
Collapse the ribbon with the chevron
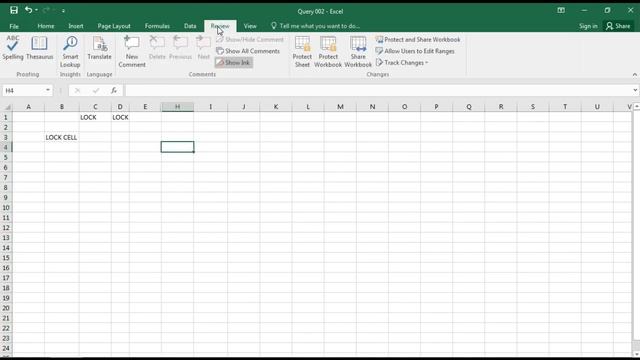635,74
